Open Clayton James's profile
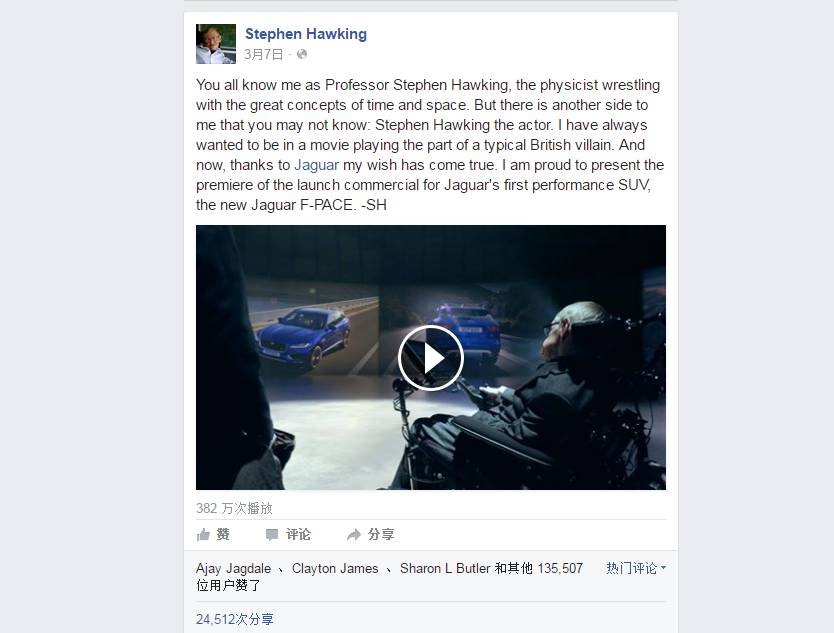 335,569
